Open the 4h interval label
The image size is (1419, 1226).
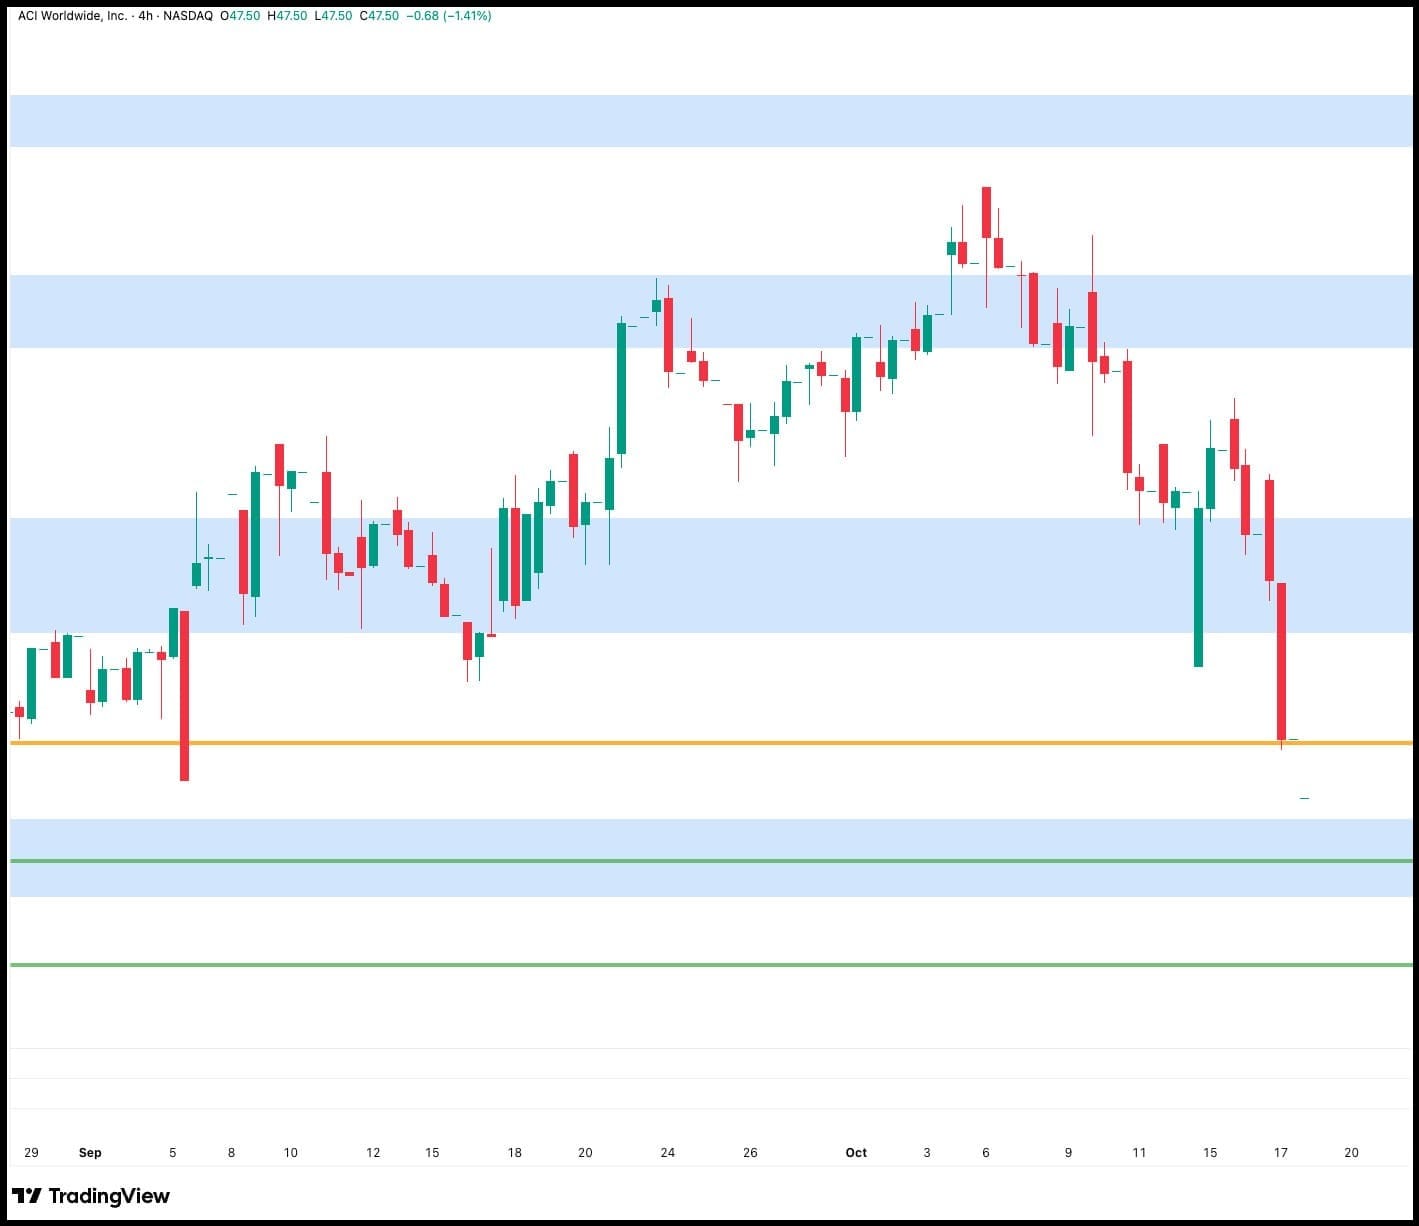(146, 16)
